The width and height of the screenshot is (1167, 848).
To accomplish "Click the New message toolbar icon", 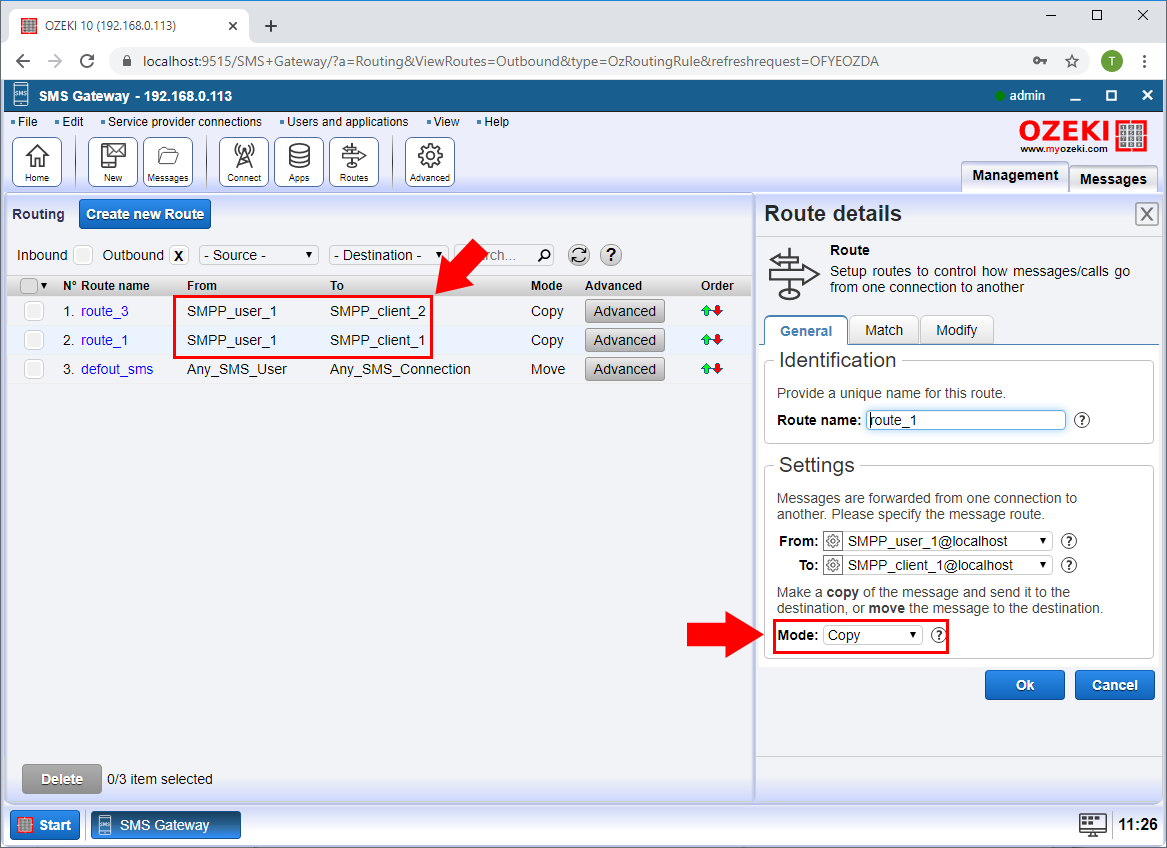I will tap(113, 162).
